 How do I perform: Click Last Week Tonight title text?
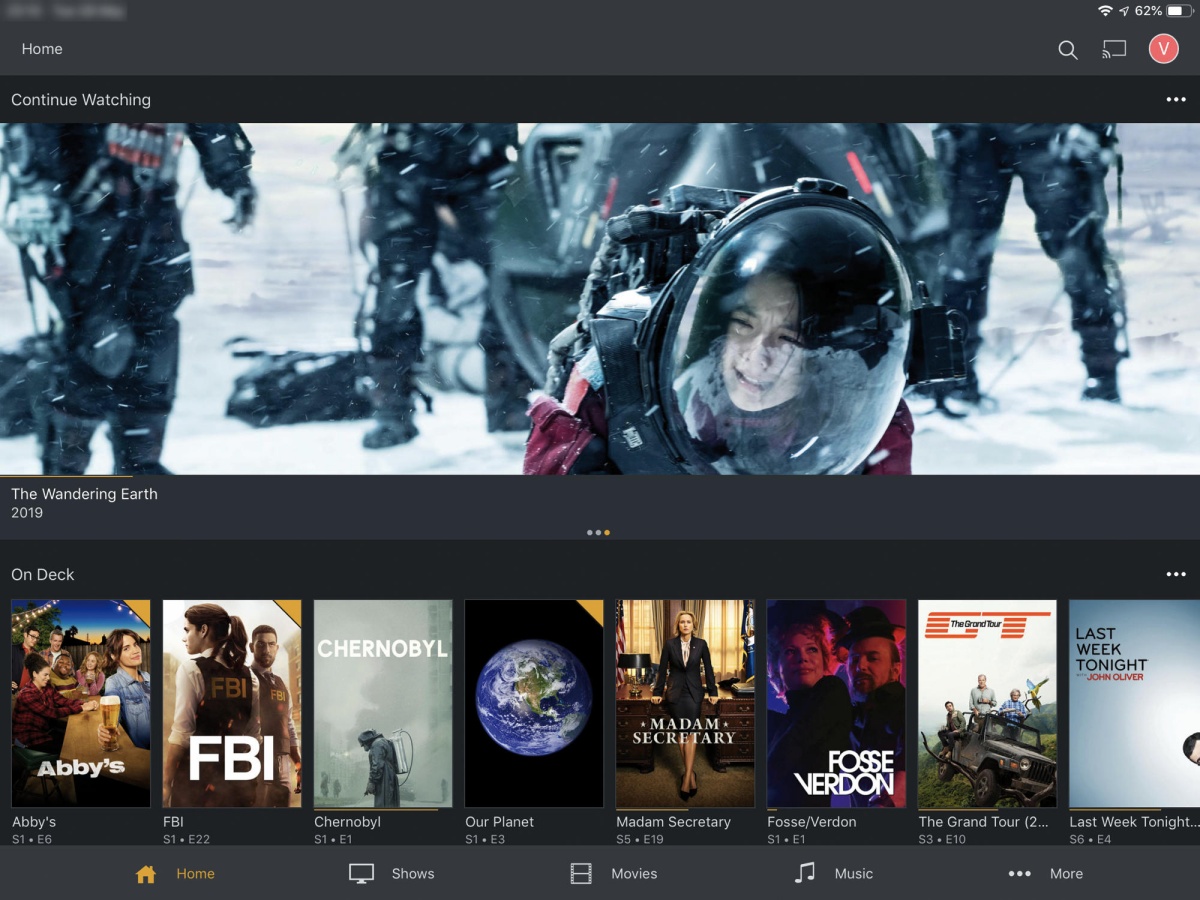point(1134,822)
